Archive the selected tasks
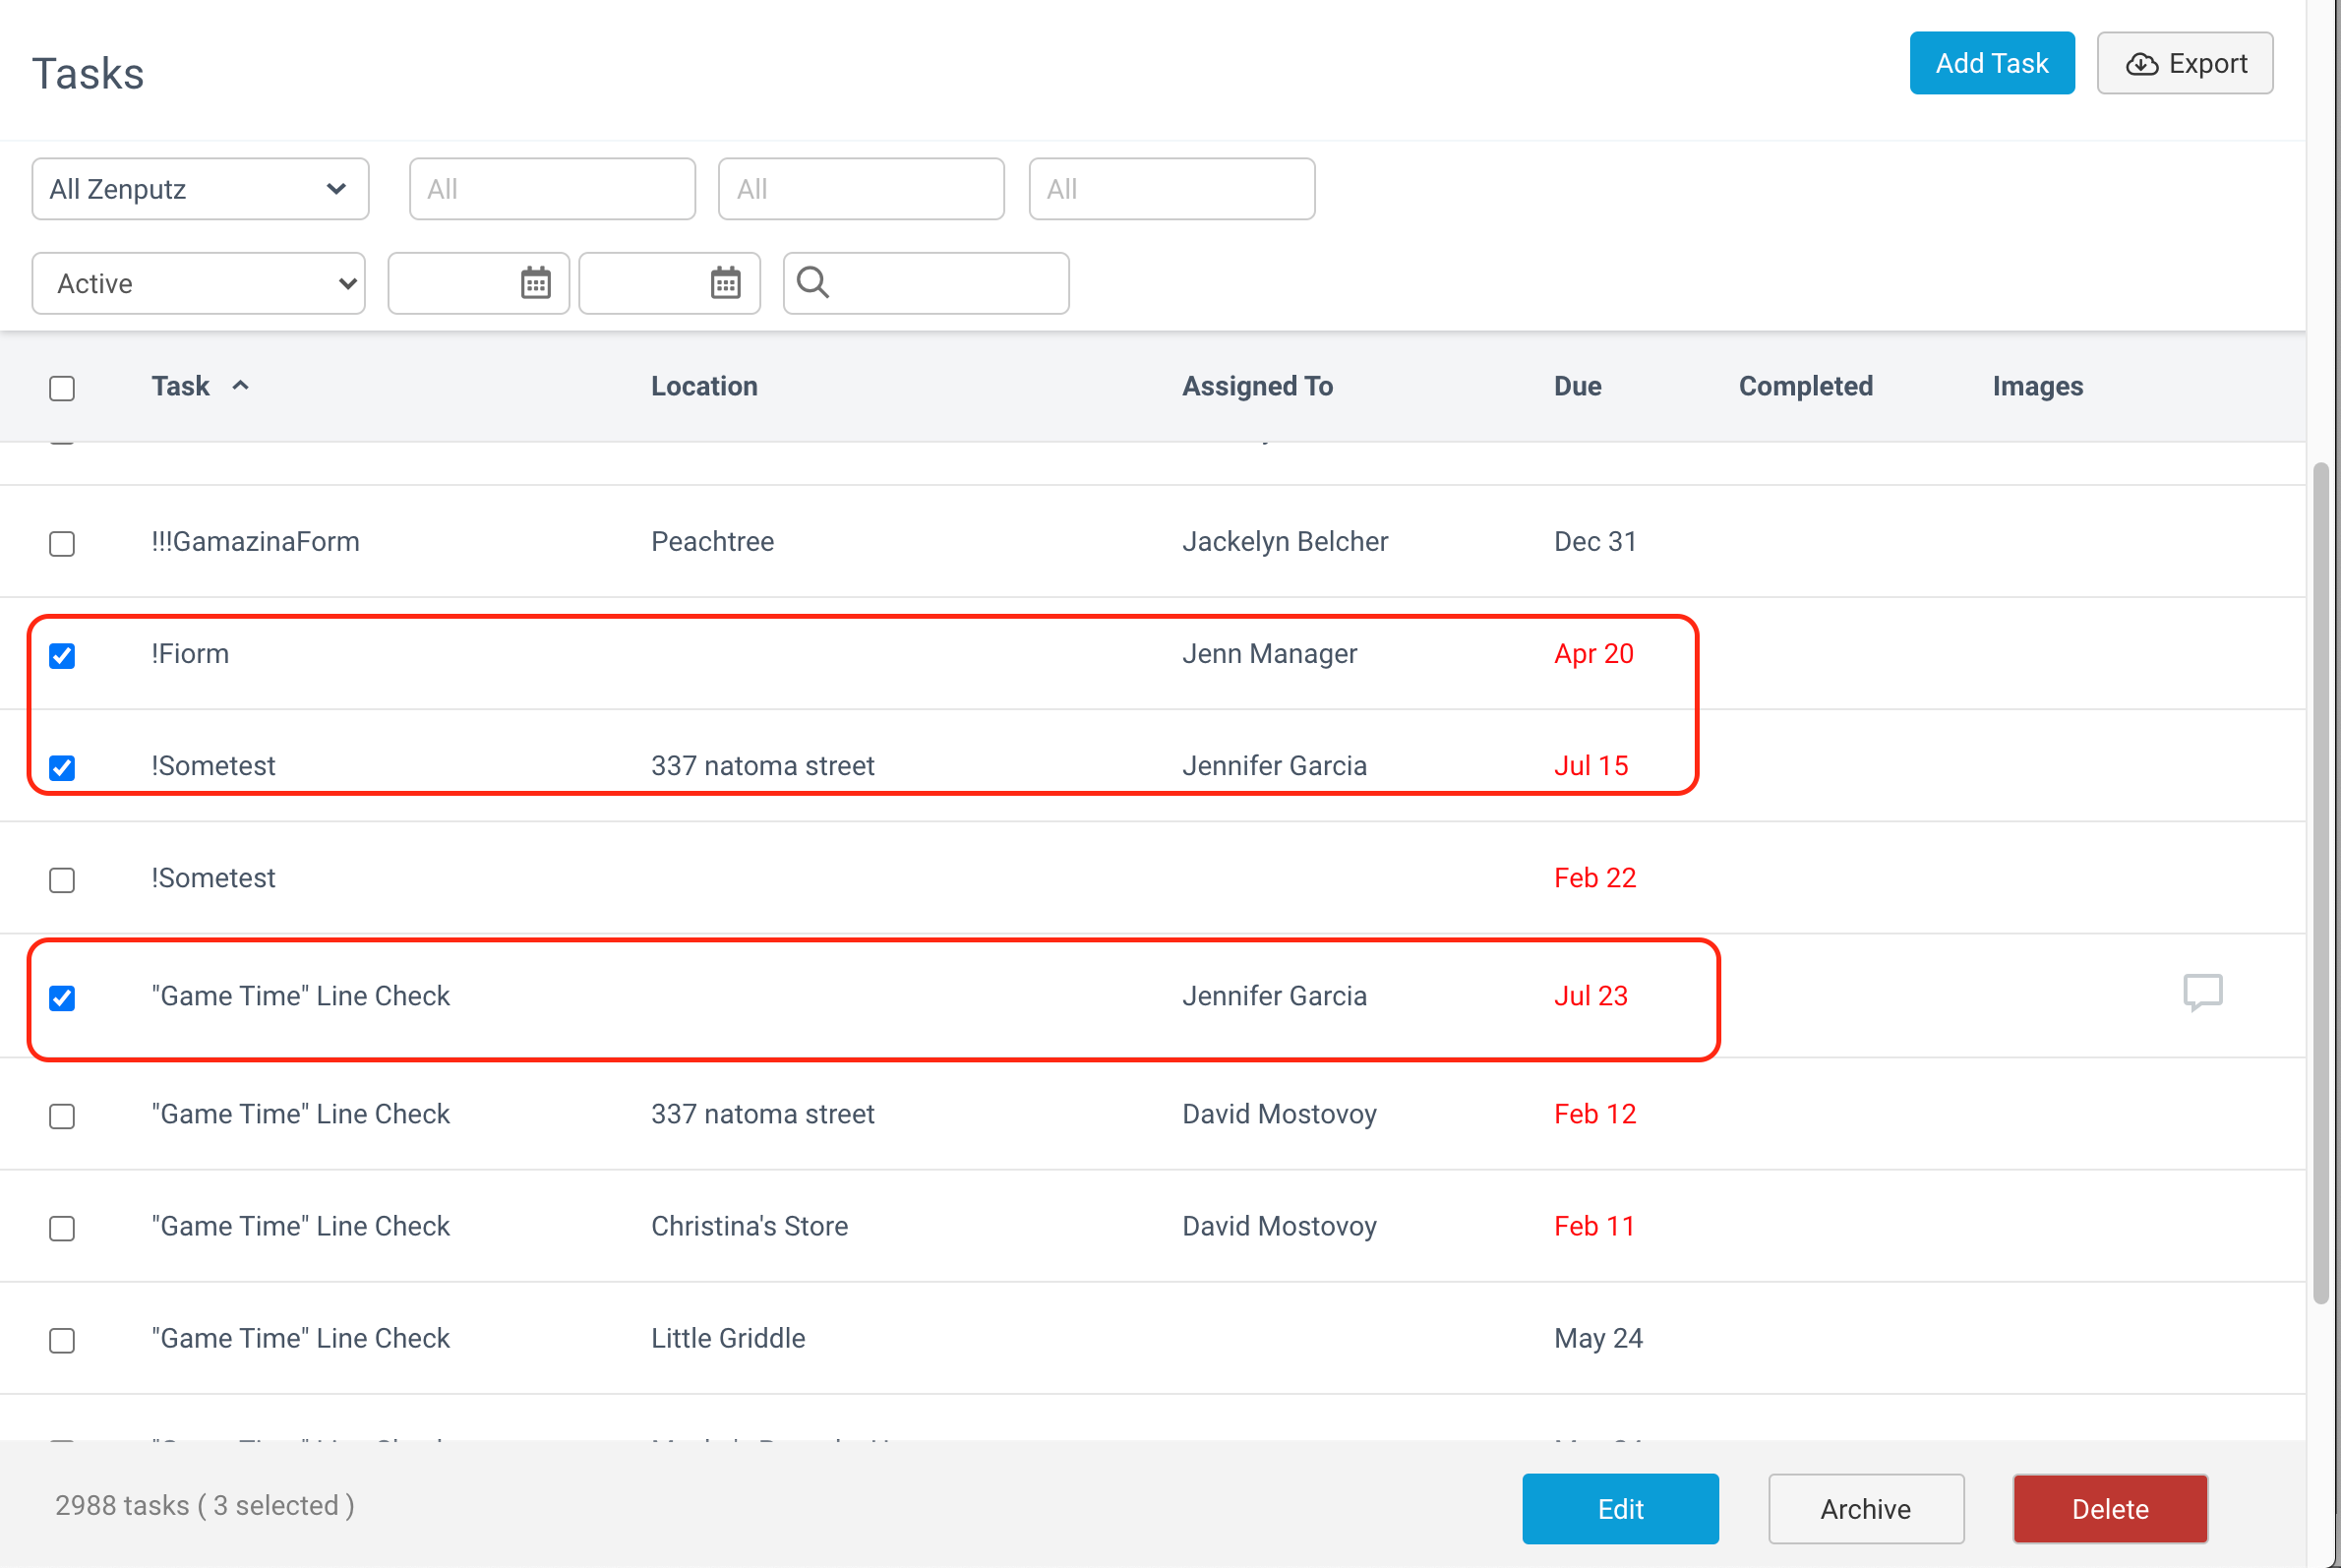Screen dimensions: 2341x1568 tap(1866, 1508)
